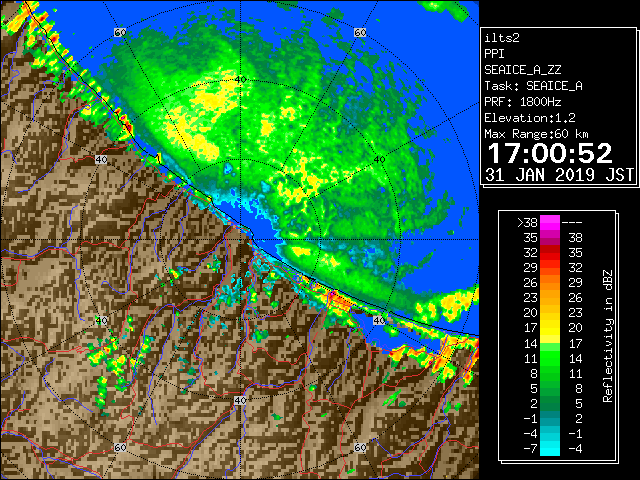This screenshot has height=480, width=640.
Task: Click the 'Elevation:1.2' value
Action: (530, 118)
